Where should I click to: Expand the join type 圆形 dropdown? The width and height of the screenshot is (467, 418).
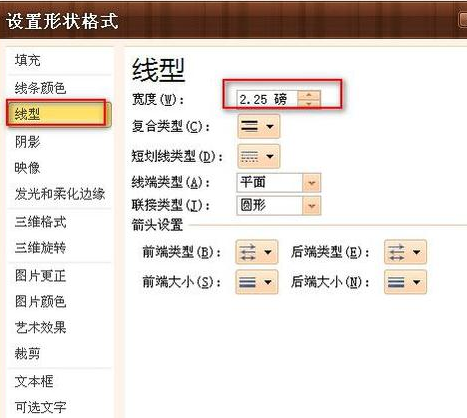(x=312, y=206)
